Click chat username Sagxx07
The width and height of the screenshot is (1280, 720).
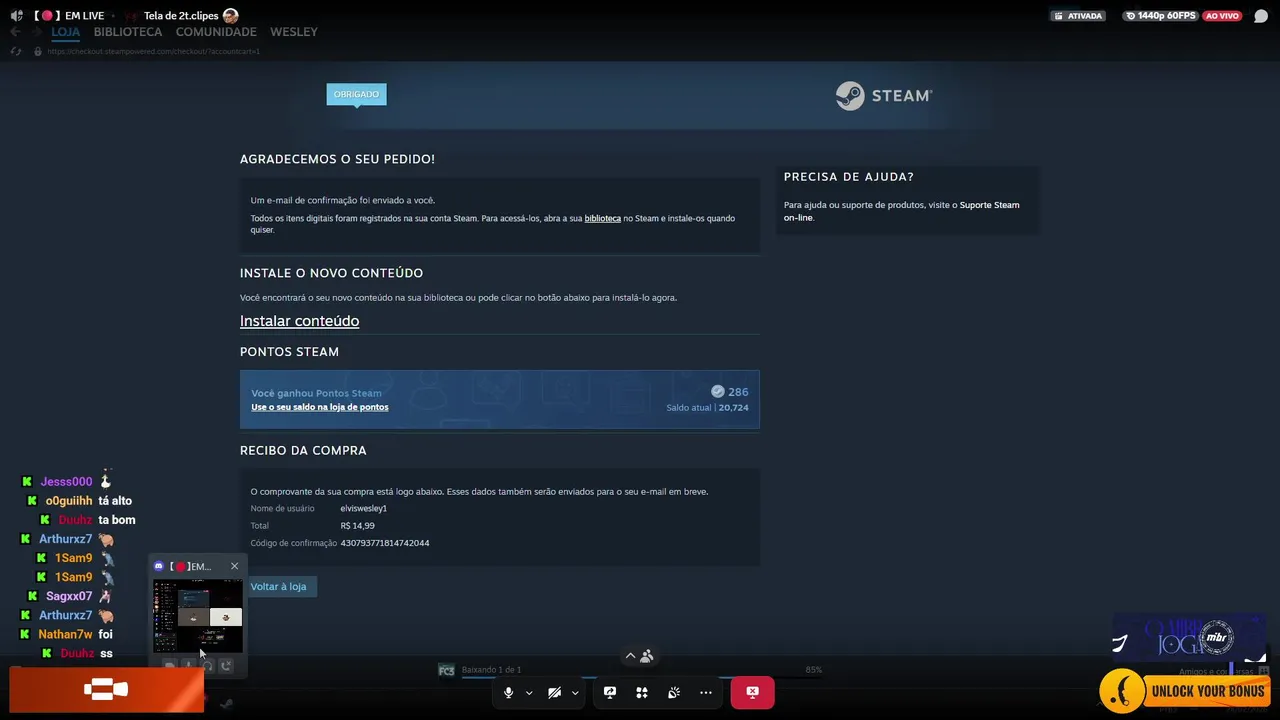click(x=69, y=596)
